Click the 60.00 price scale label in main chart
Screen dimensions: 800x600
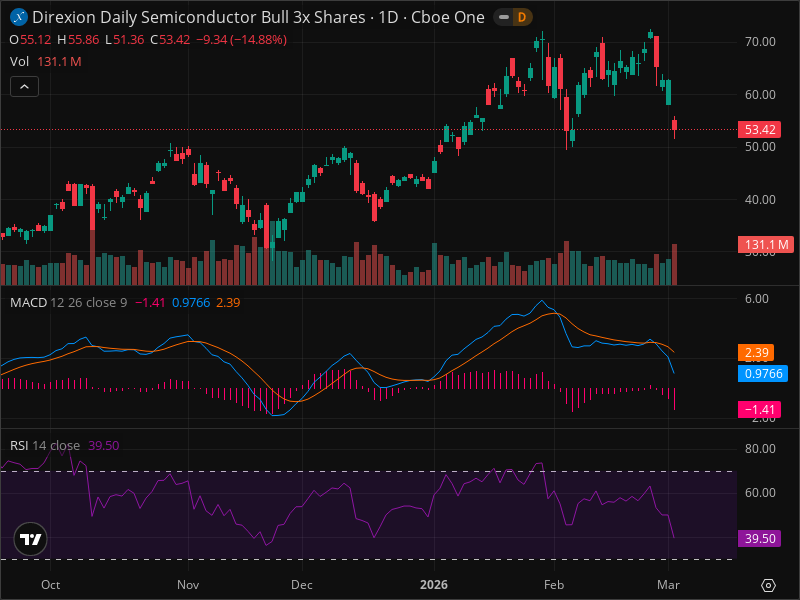(x=760, y=94)
